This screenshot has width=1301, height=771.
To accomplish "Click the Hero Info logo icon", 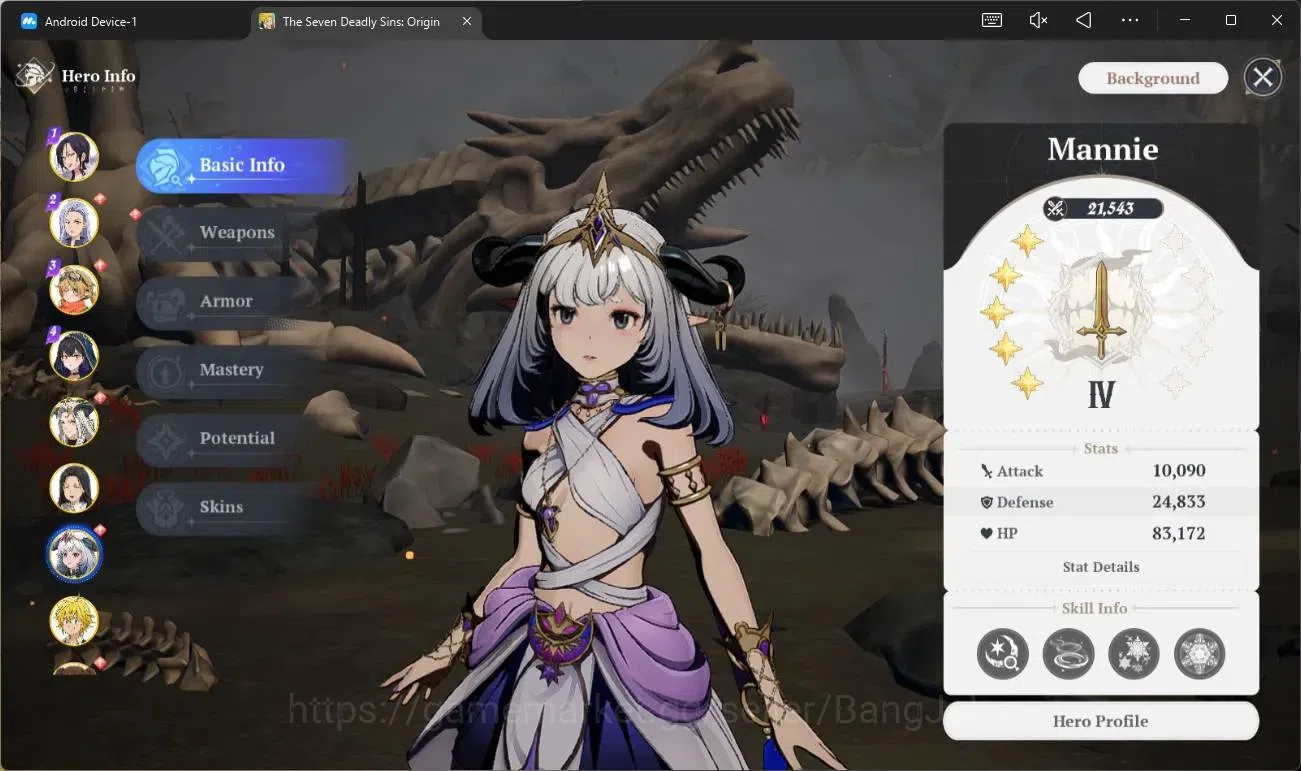I will 35,77.
